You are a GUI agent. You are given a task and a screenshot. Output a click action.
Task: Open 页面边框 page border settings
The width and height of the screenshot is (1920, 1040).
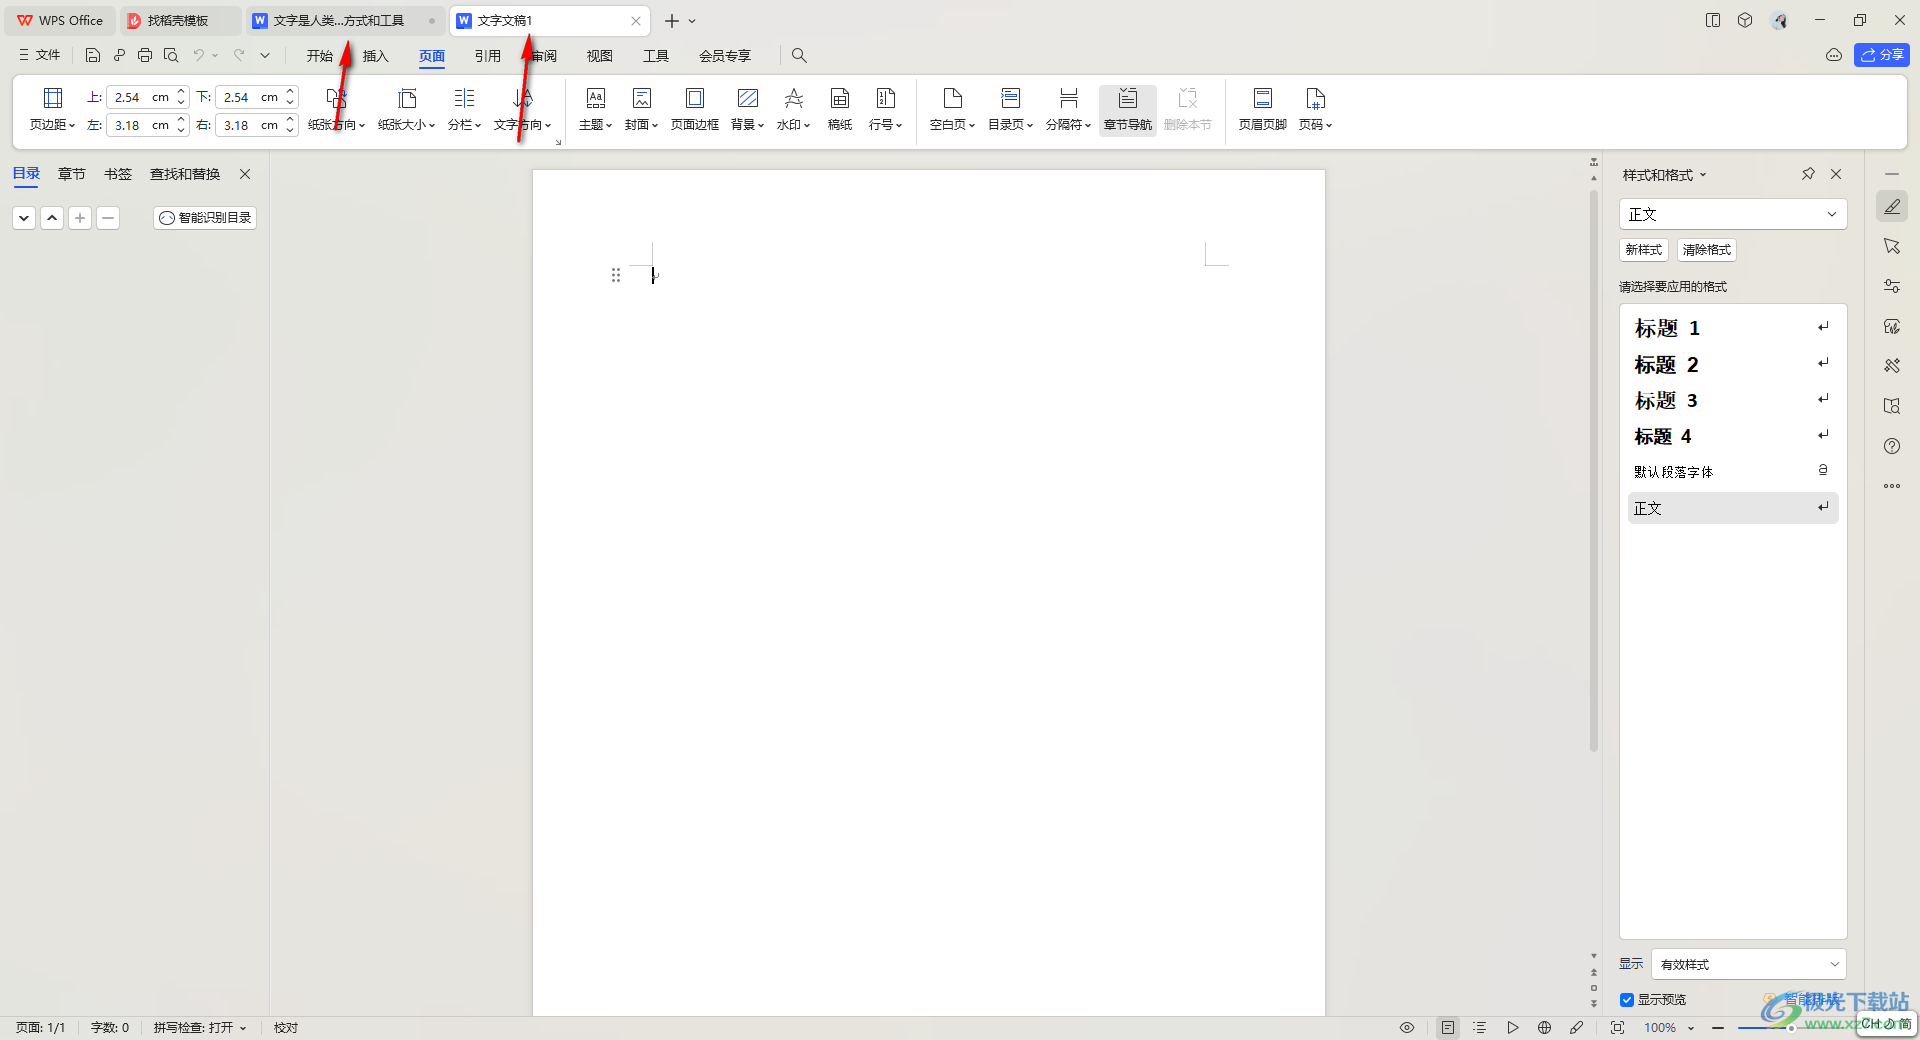pos(695,110)
